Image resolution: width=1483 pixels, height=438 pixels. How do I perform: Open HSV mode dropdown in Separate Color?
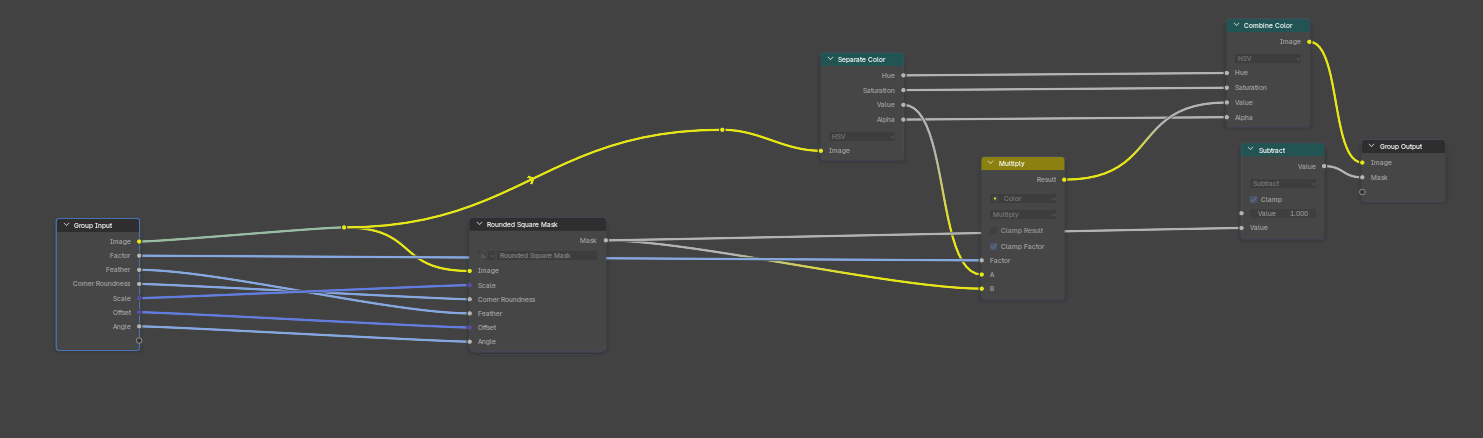click(862, 136)
